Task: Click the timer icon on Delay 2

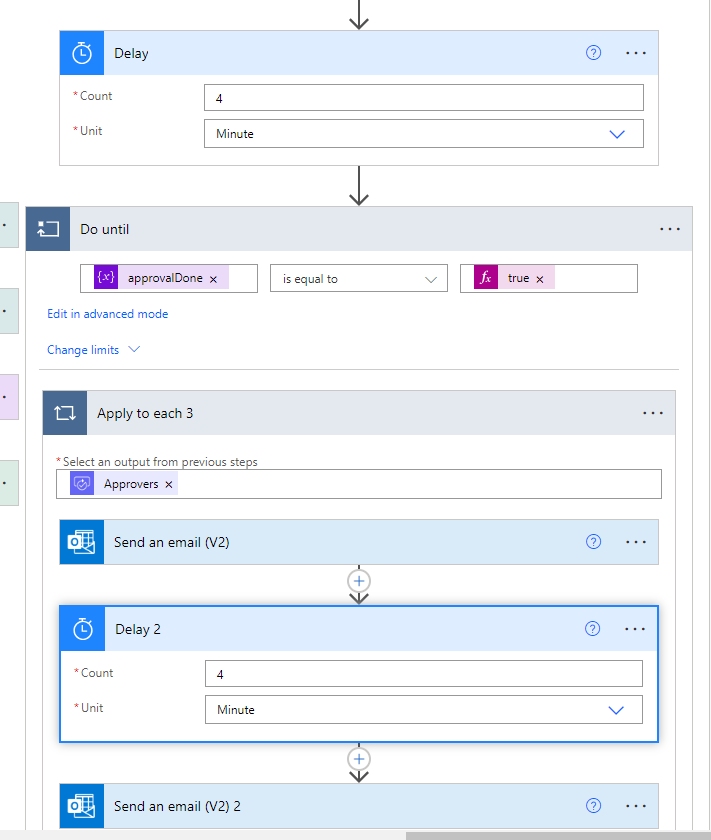Action: [81, 628]
